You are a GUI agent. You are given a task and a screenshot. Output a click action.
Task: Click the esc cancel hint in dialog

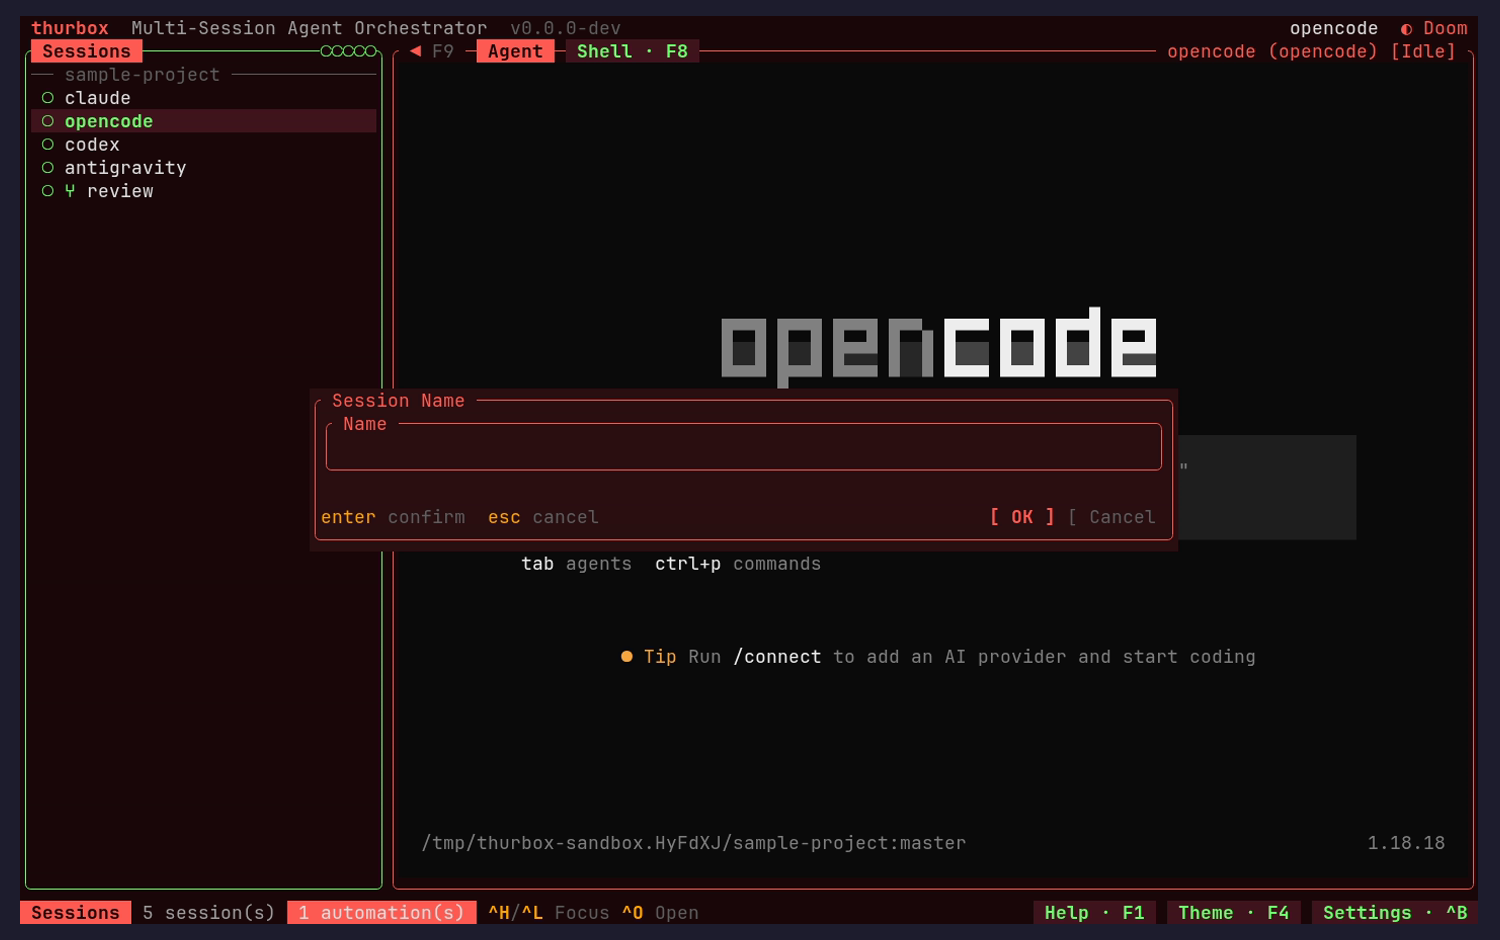[x=543, y=517]
